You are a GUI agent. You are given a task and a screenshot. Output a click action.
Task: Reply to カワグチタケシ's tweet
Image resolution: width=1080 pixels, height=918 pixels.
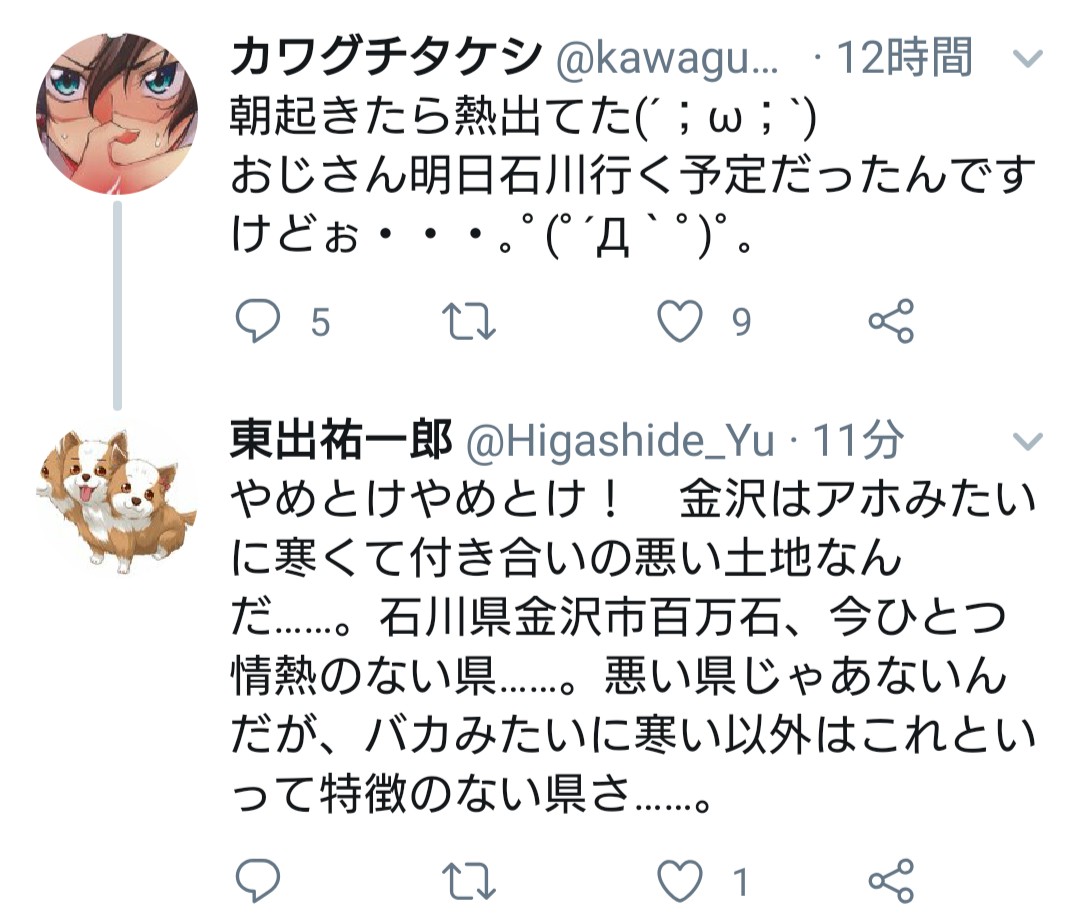[x=258, y=321]
